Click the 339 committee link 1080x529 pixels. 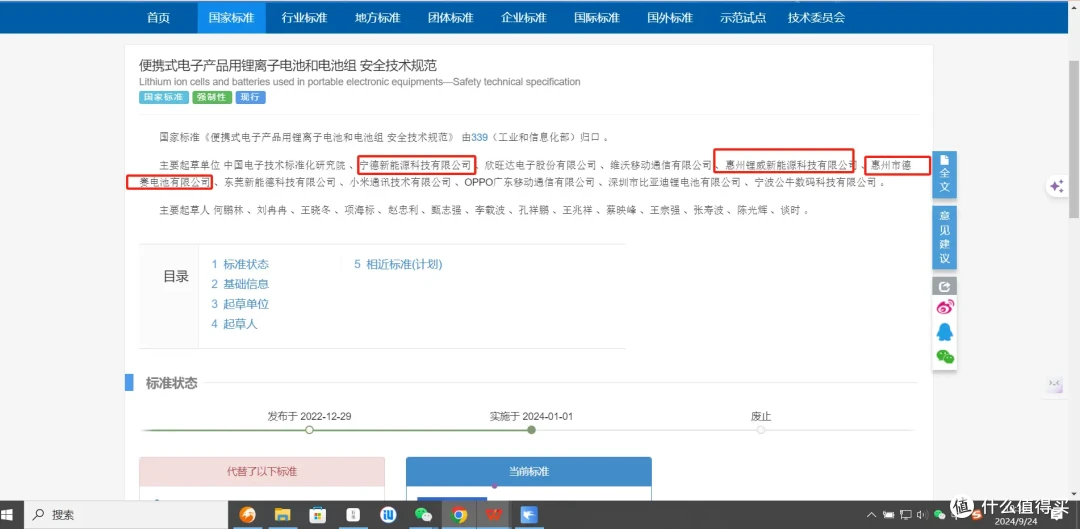(479, 136)
